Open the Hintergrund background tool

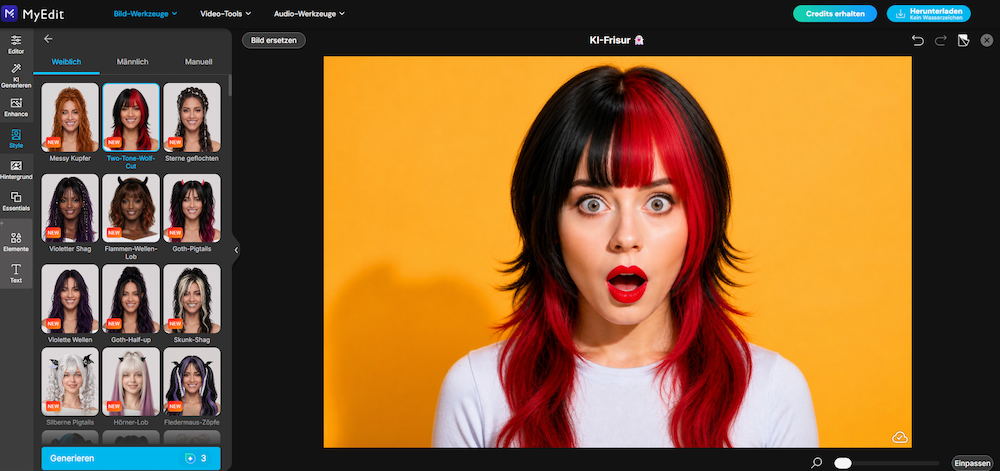tap(16, 170)
